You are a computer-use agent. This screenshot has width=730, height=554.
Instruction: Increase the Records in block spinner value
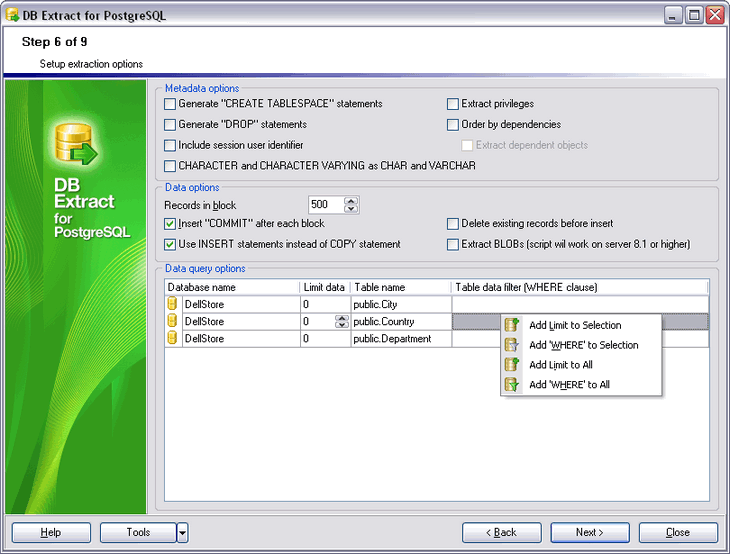(x=351, y=200)
